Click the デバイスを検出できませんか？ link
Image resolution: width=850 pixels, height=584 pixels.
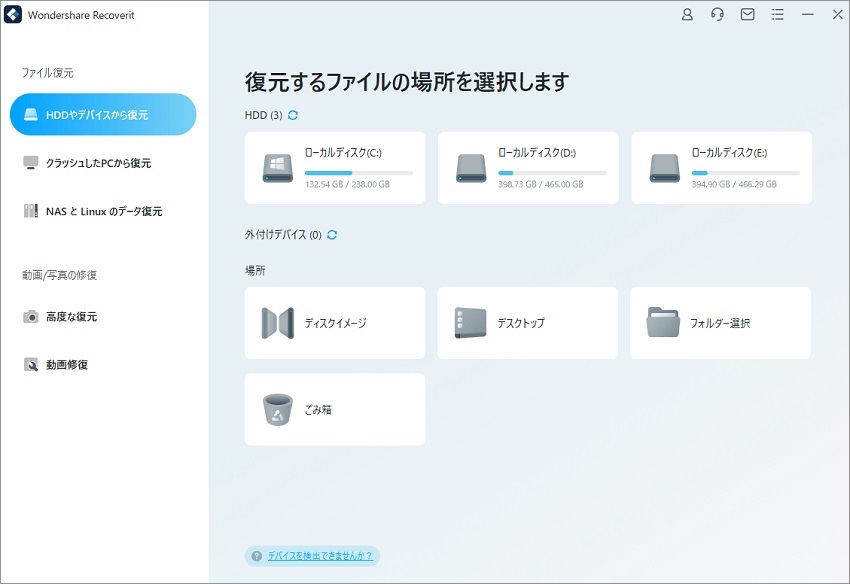coord(319,556)
